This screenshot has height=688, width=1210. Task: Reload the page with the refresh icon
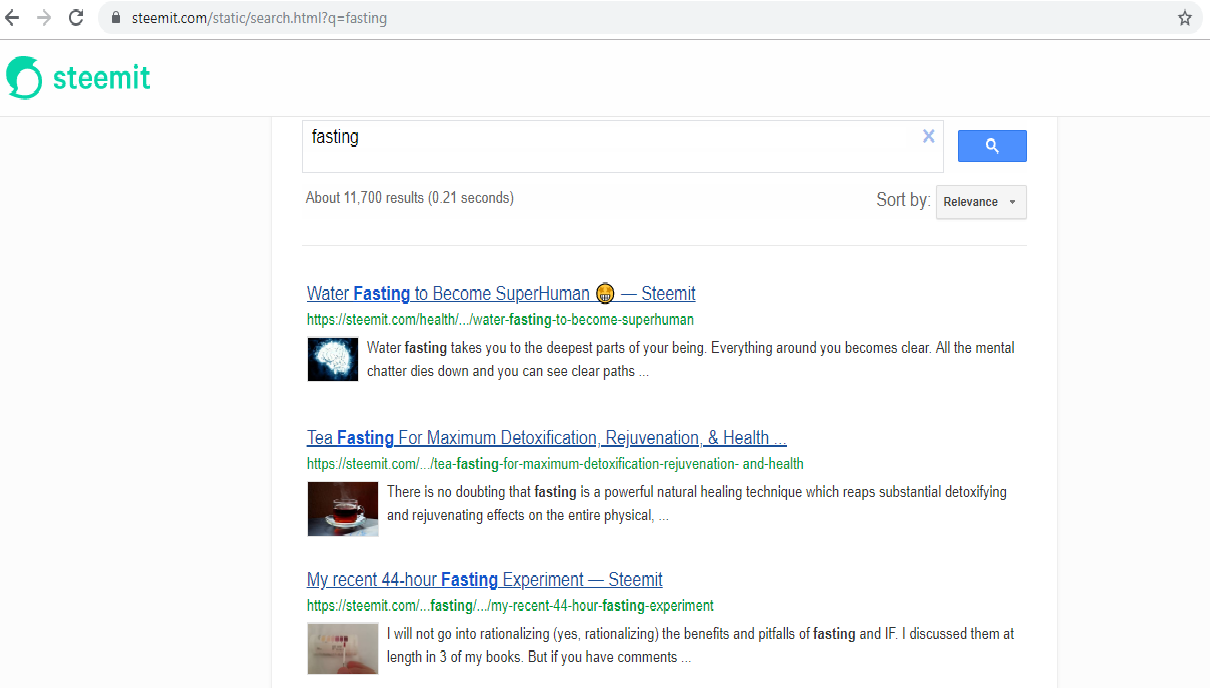(x=75, y=17)
